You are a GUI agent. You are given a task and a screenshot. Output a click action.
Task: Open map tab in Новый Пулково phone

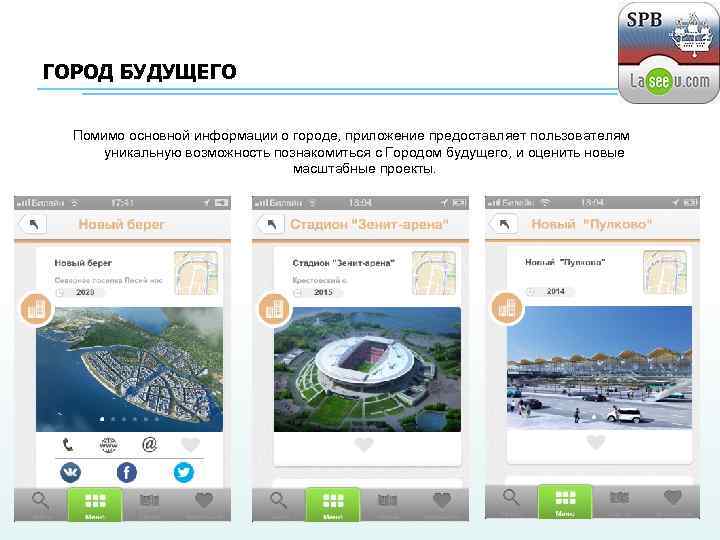(619, 501)
